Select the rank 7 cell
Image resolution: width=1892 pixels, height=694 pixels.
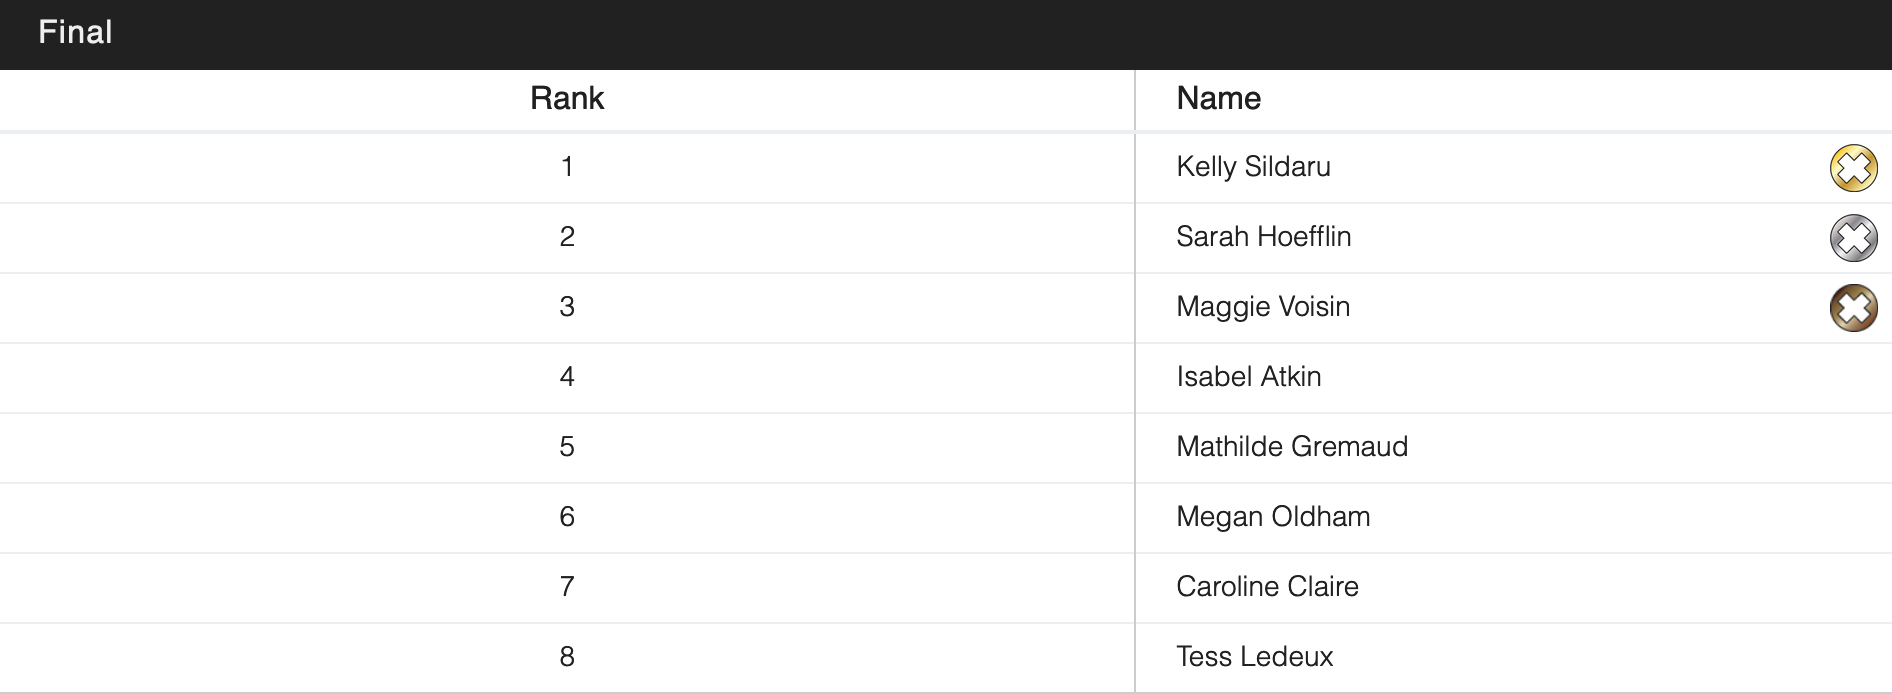(567, 587)
